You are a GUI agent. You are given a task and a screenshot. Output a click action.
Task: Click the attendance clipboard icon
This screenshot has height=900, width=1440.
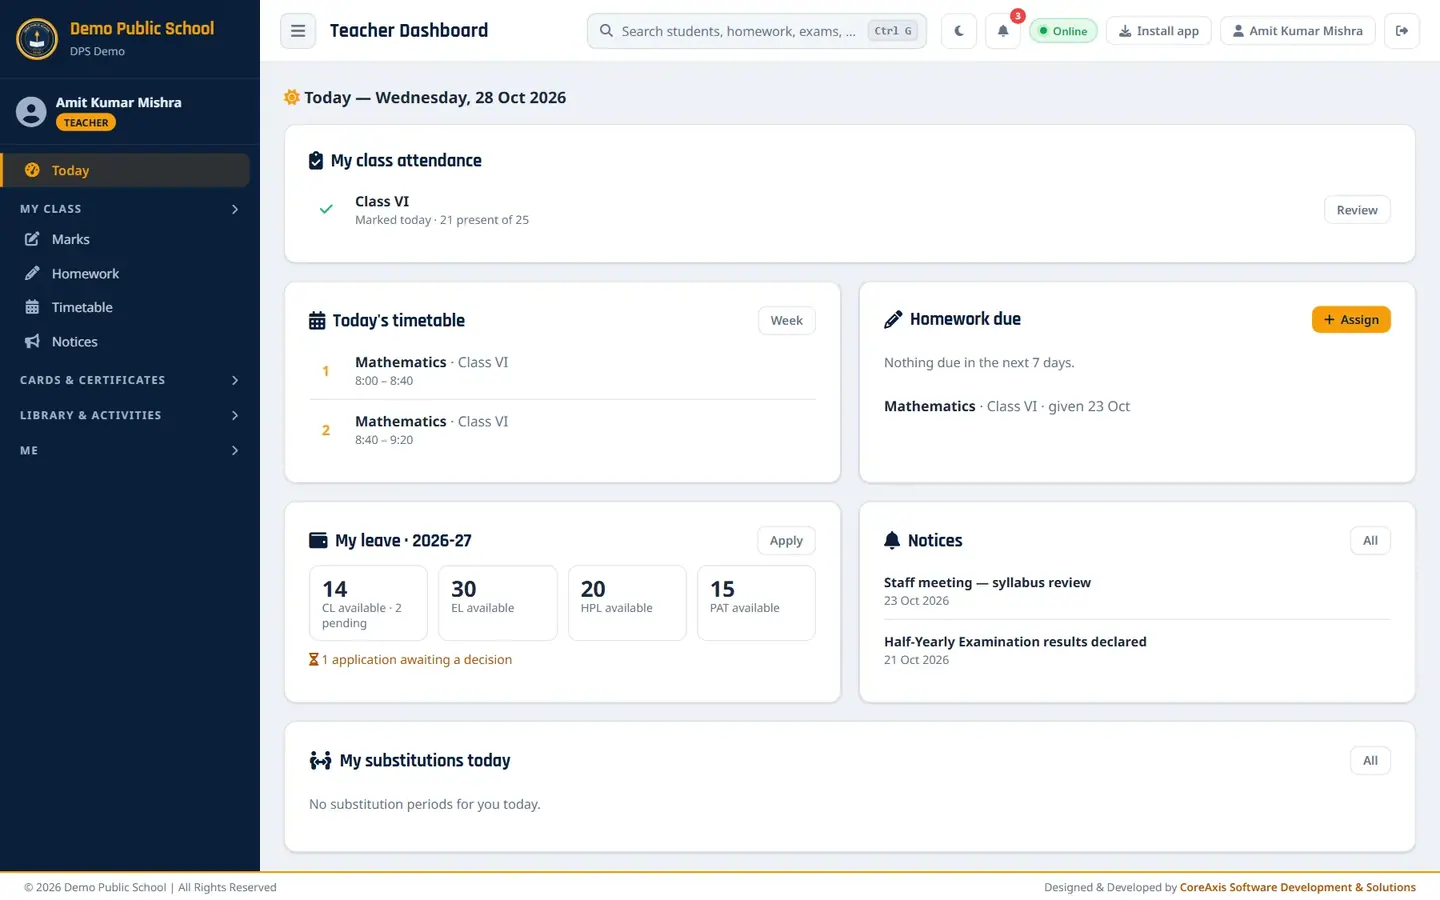pos(316,160)
